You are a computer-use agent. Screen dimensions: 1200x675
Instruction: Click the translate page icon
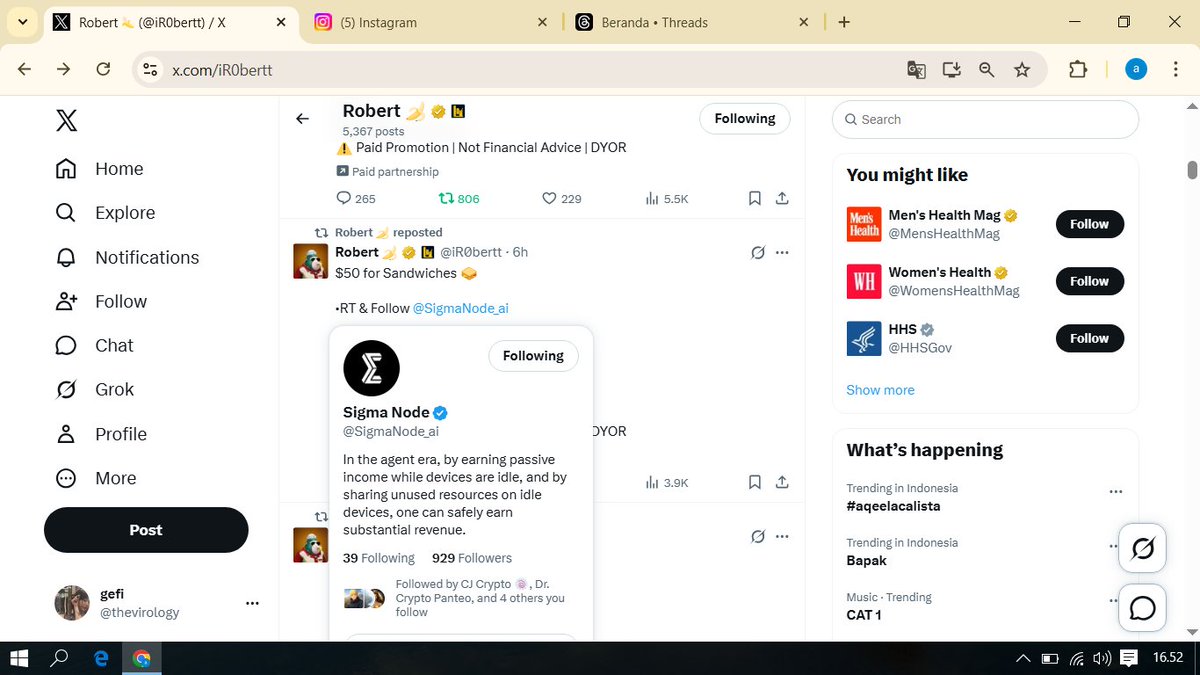coord(916,69)
